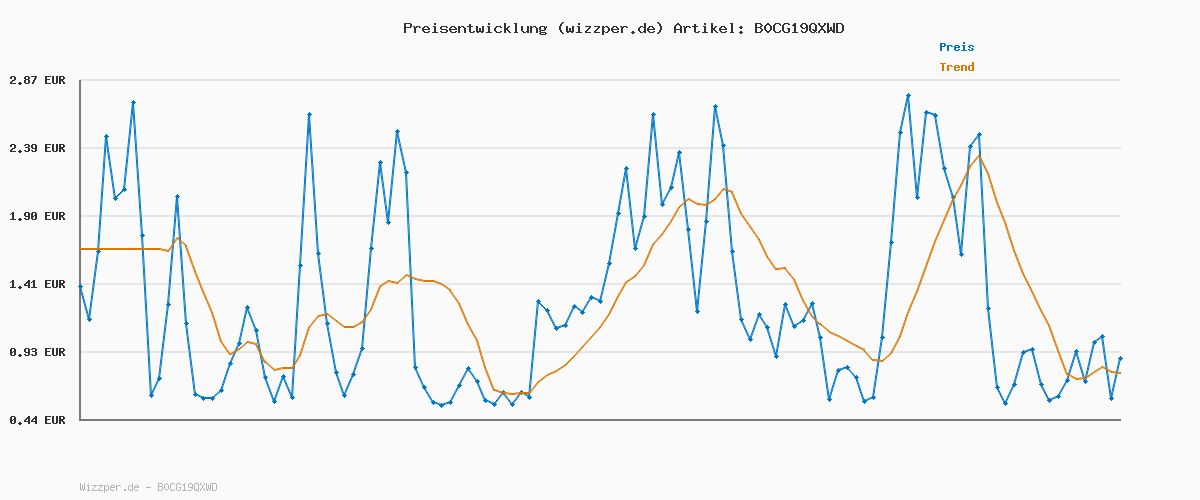
Task: Click the lowest blue price data point
Action: click(x=441, y=405)
